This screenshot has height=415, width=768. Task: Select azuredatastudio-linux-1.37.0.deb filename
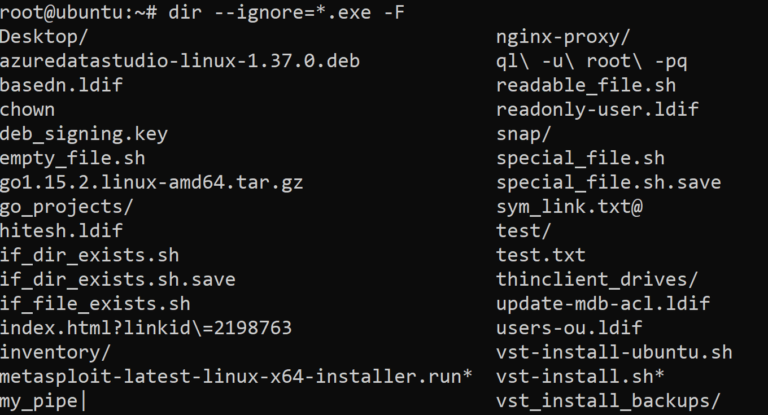tap(180, 61)
